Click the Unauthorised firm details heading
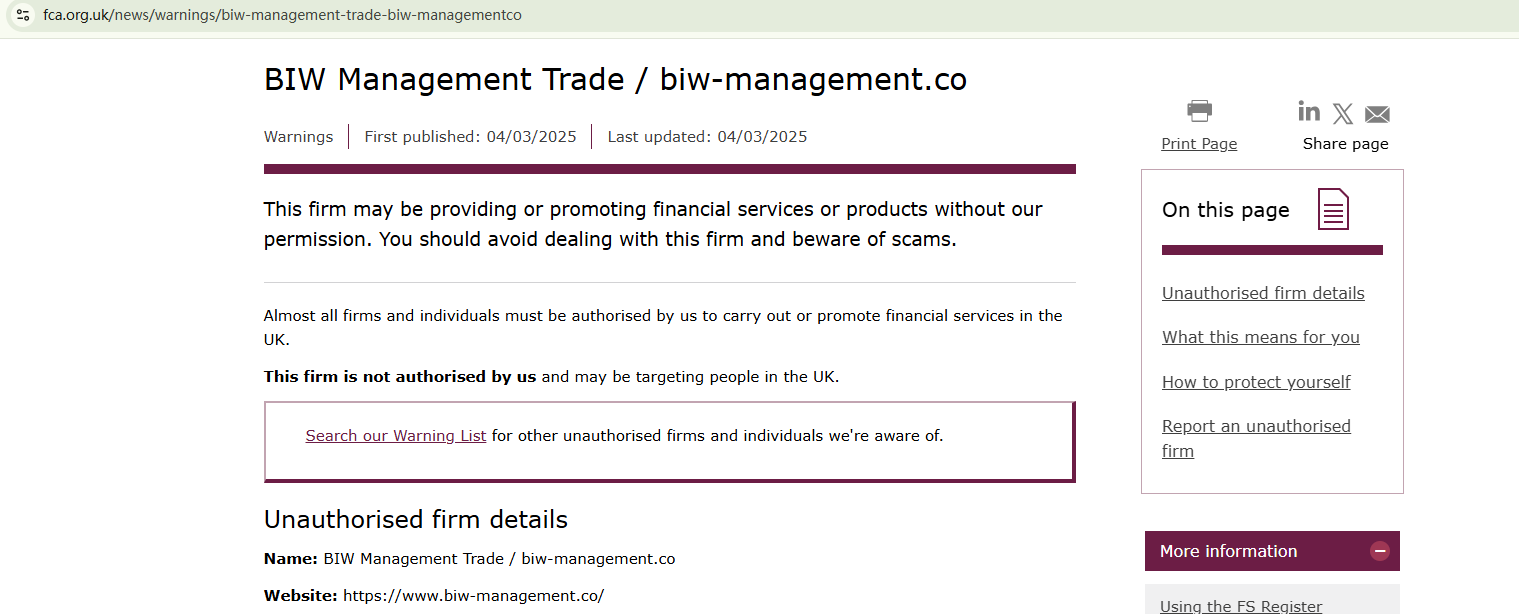The image size is (1519, 614). [x=416, y=520]
